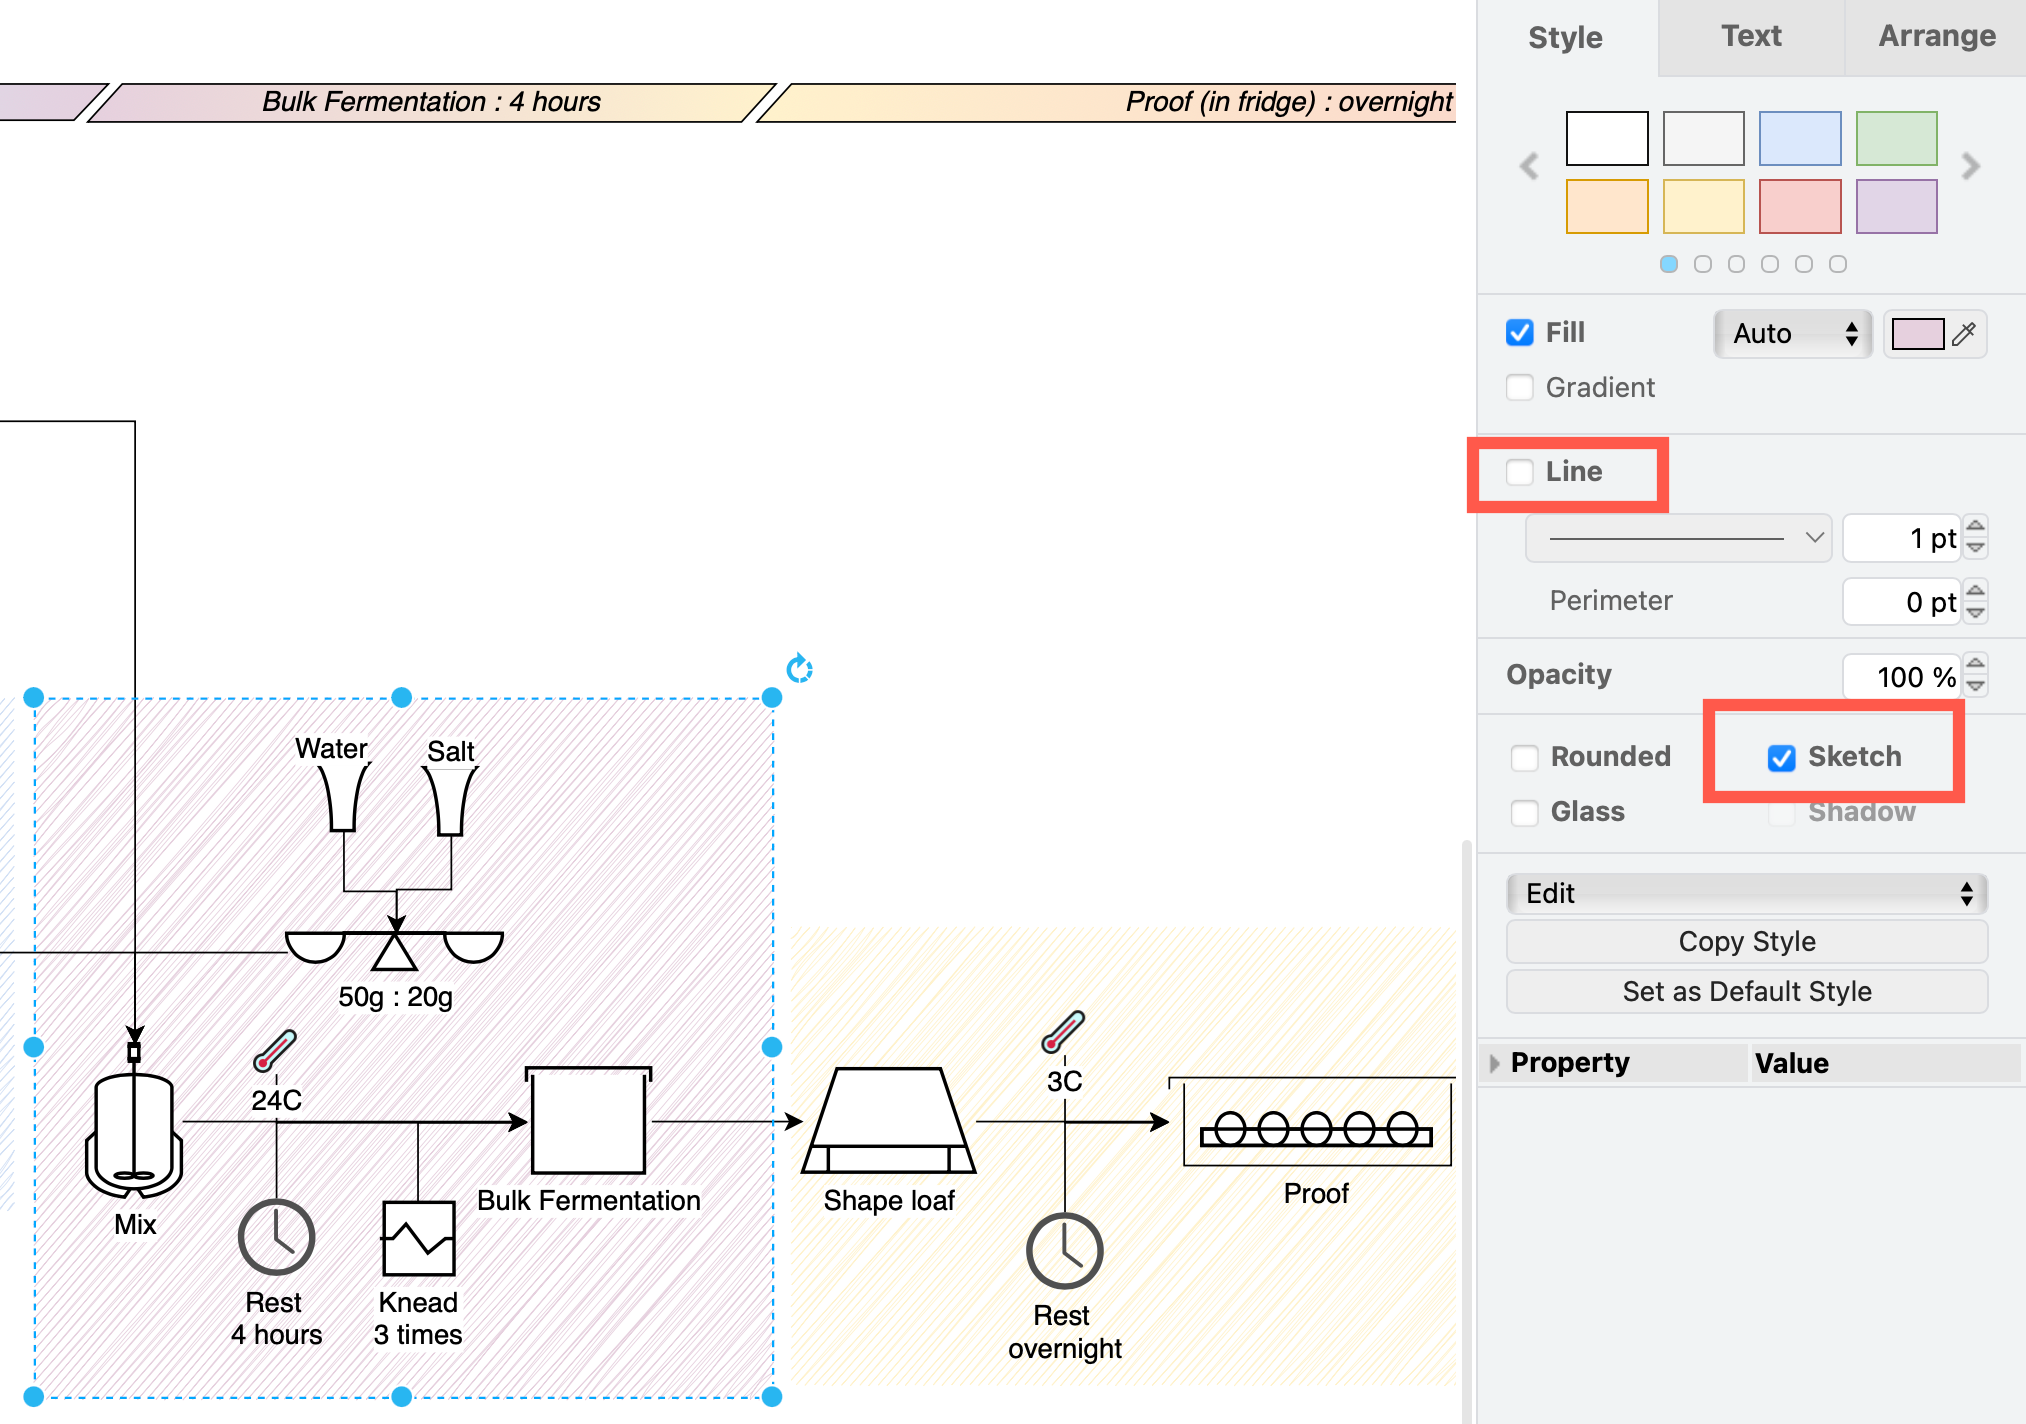The height and width of the screenshot is (1424, 2026).
Task: Disable the Sketch option
Action: click(x=1781, y=758)
